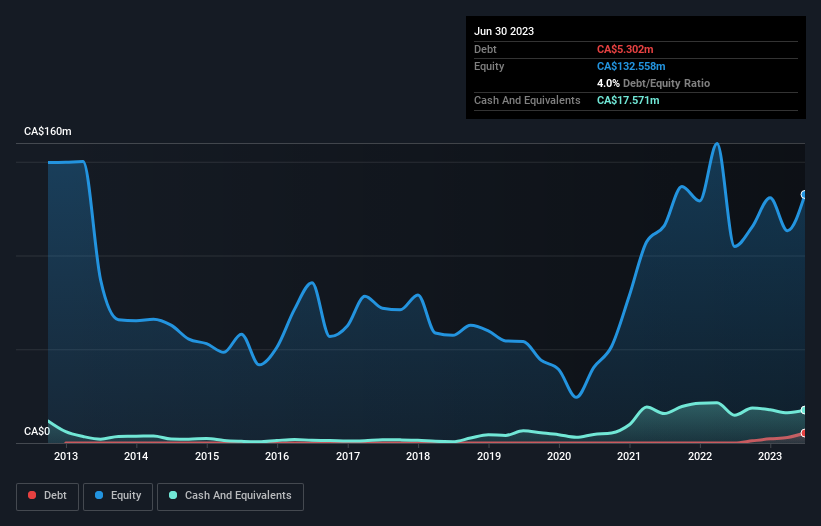Click Cash And Equivalents label in tooltip
This screenshot has height=526, width=821.
coord(527,100)
